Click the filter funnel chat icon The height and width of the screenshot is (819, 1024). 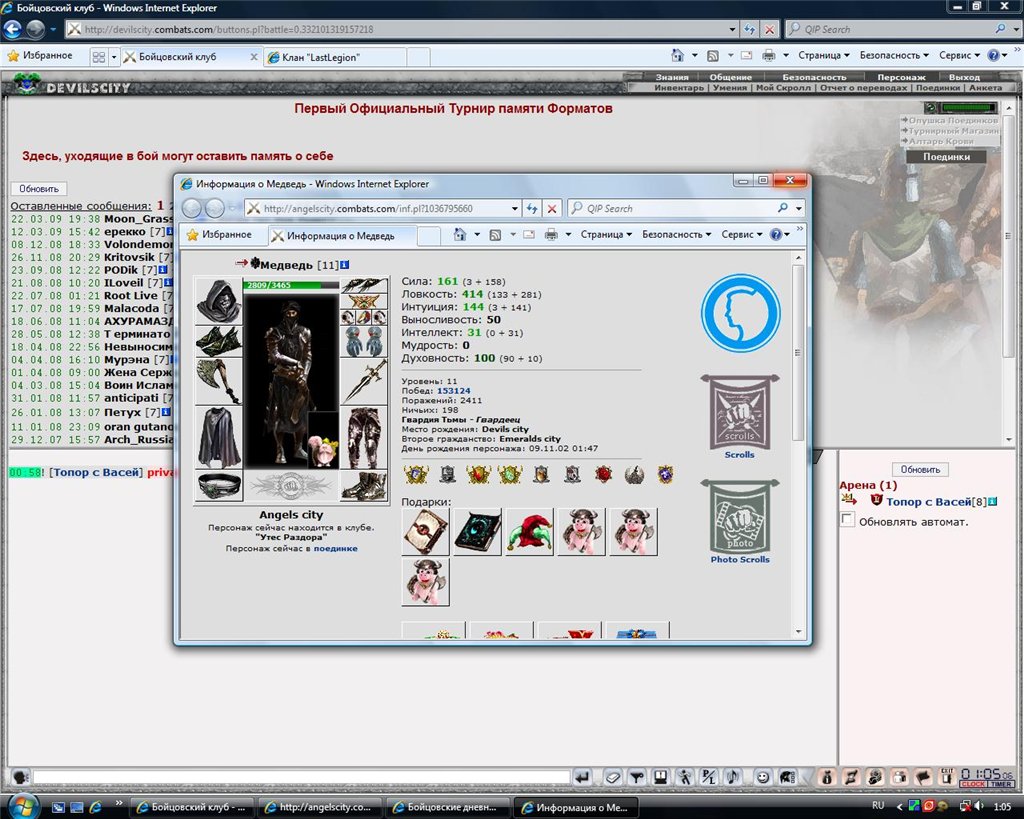636,777
